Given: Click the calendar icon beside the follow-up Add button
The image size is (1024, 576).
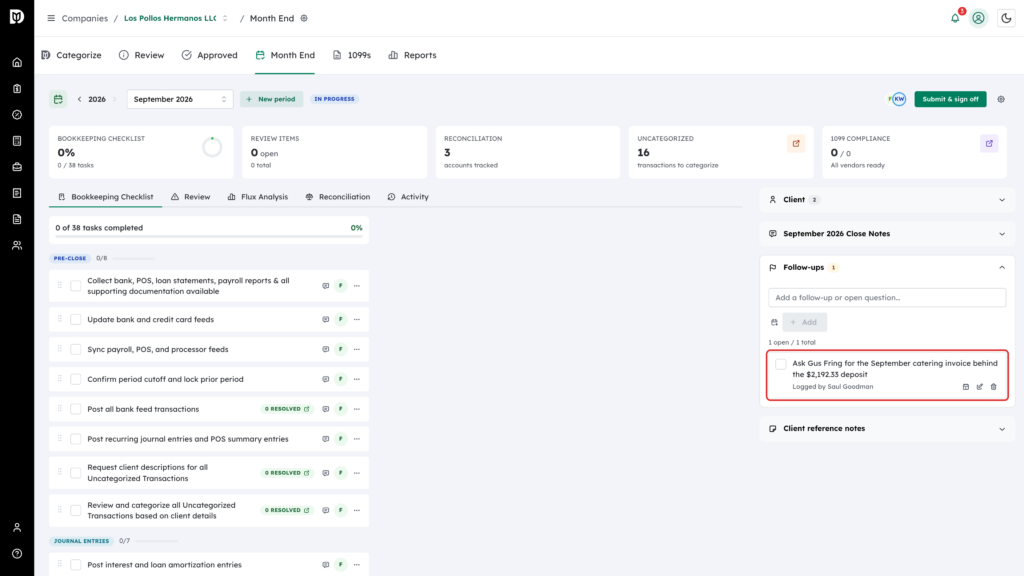Looking at the screenshot, I should [775, 323].
